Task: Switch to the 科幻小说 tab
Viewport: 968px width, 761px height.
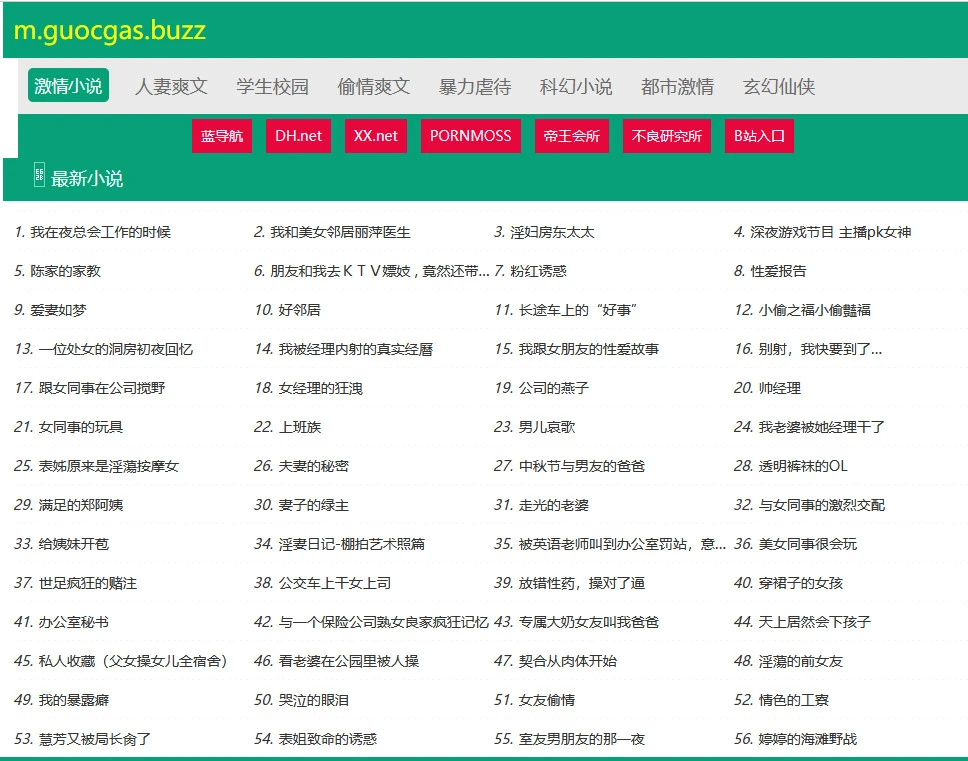Action: (x=576, y=87)
